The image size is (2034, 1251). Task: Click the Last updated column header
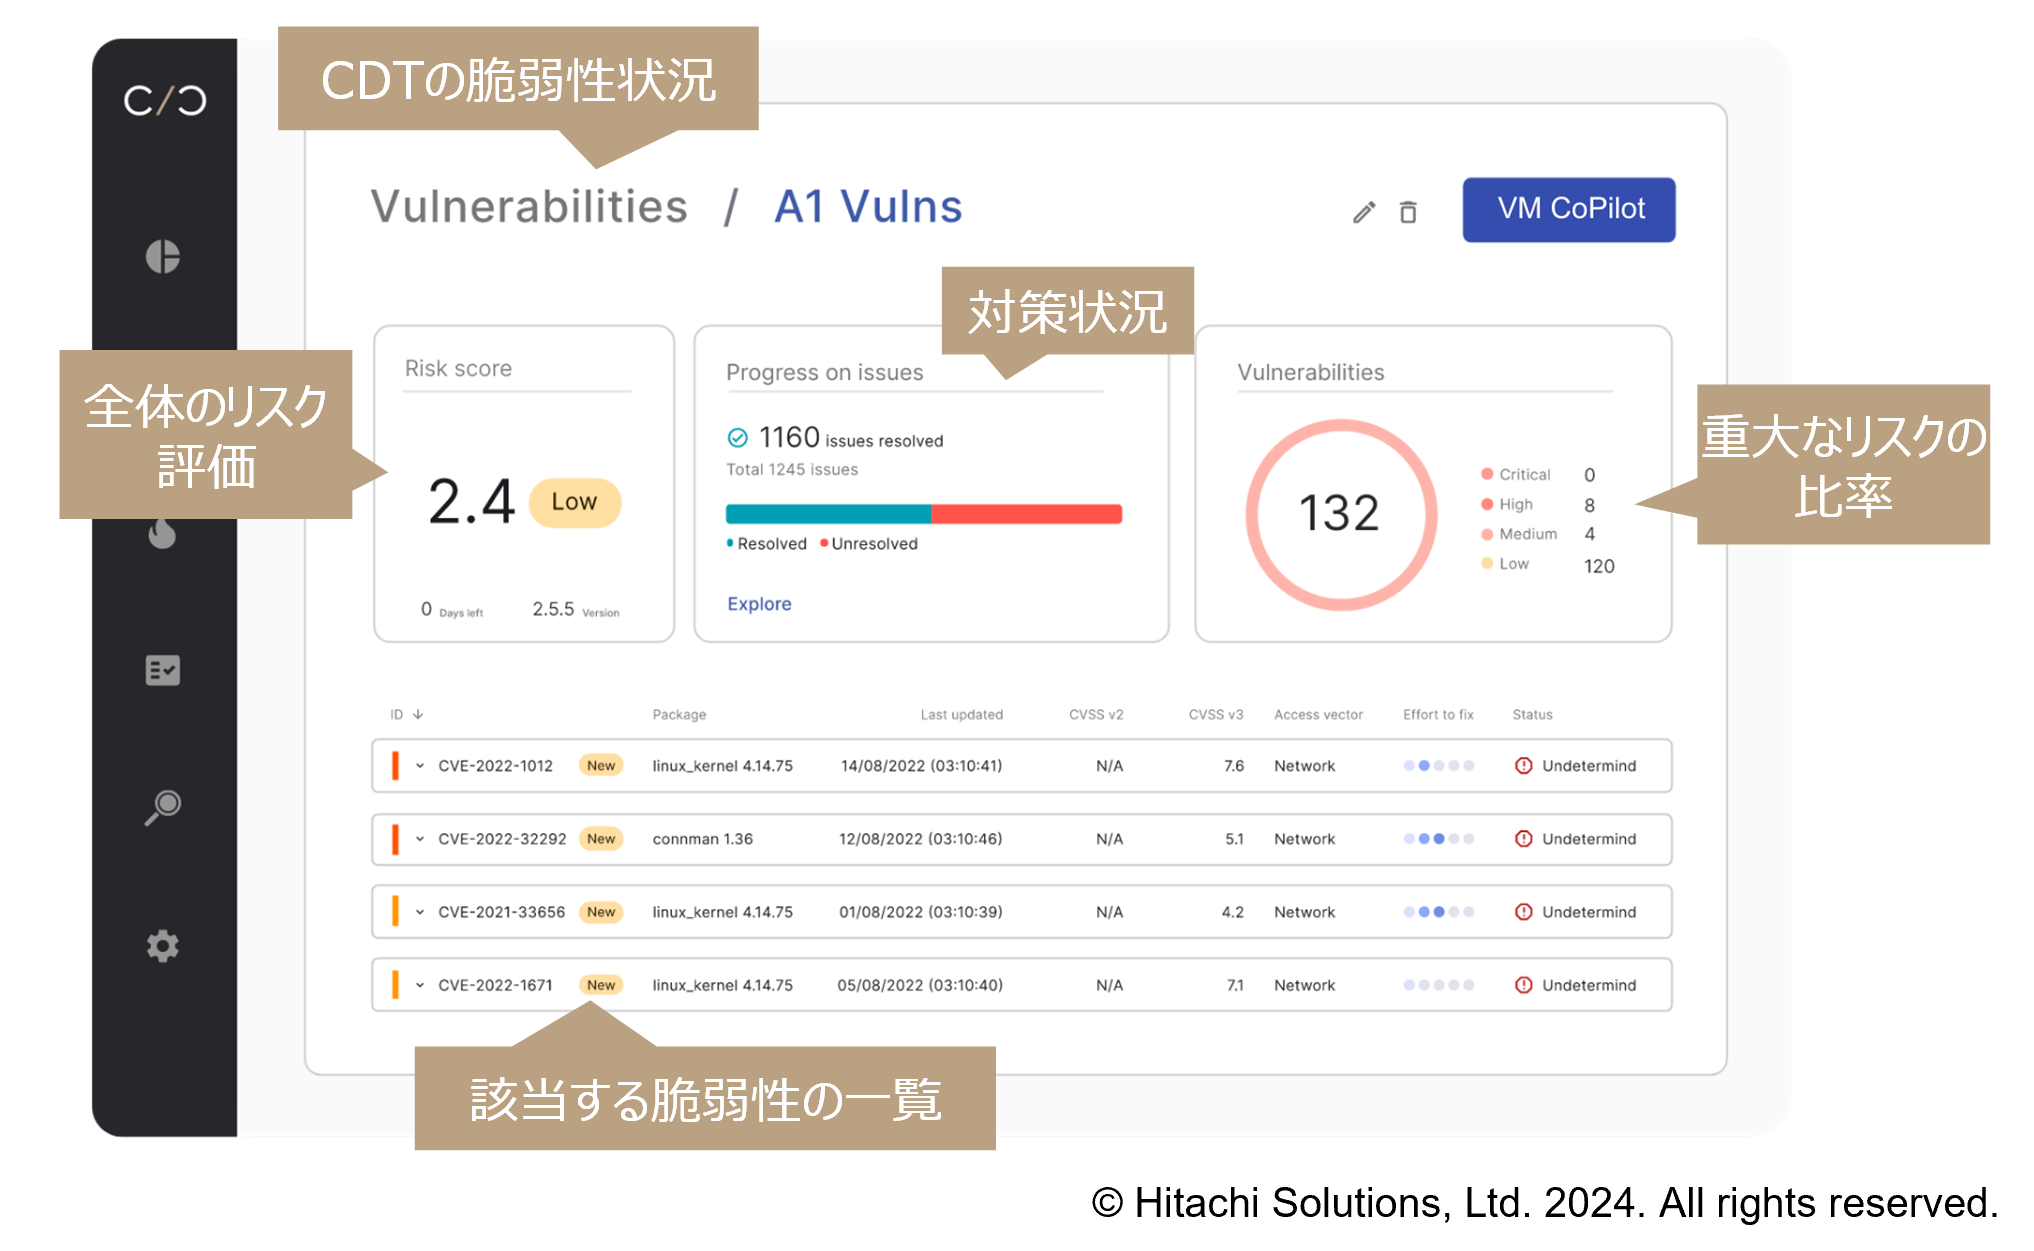pyautogui.click(x=961, y=714)
